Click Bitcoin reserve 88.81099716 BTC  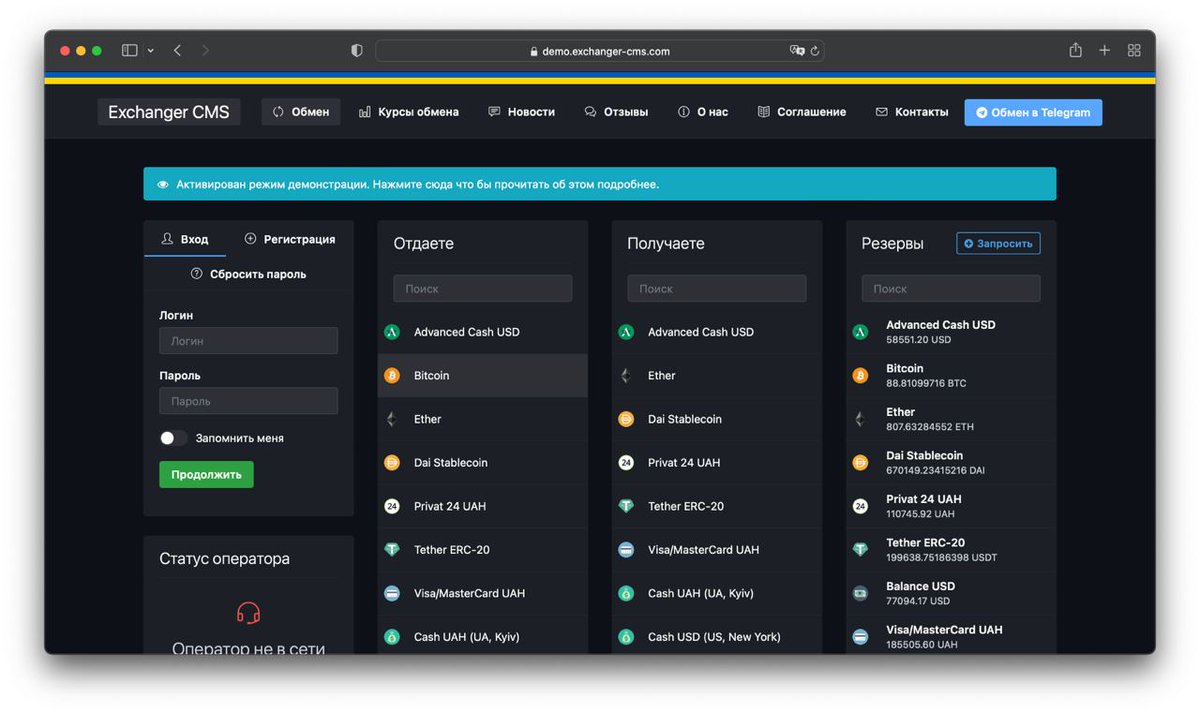pyautogui.click(x=950, y=375)
